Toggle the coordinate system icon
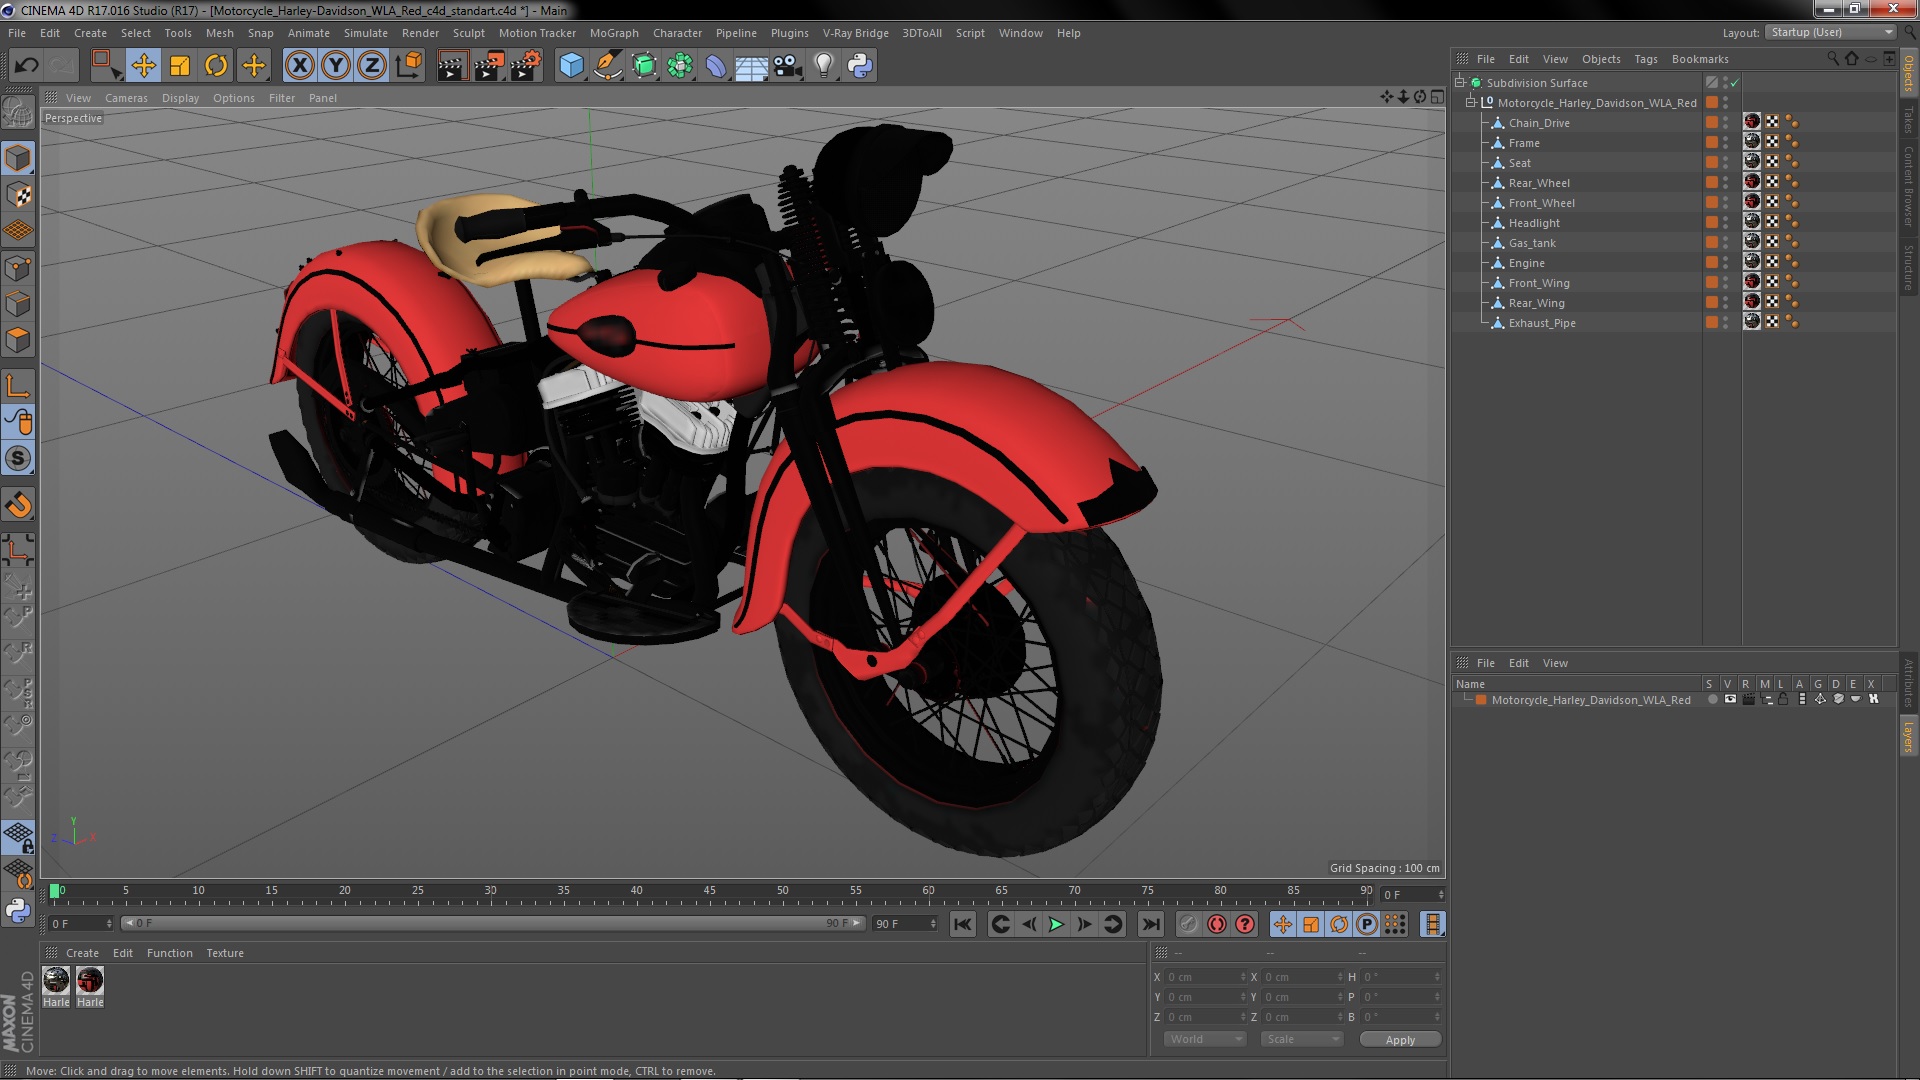This screenshot has height=1080, width=1920. (408, 66)
